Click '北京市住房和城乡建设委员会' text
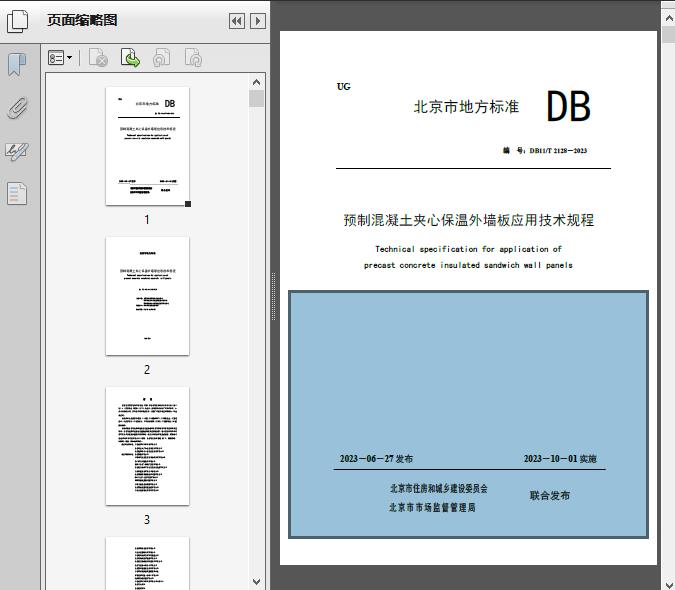This screenshot has width=675, height=590. pos(439,488)
